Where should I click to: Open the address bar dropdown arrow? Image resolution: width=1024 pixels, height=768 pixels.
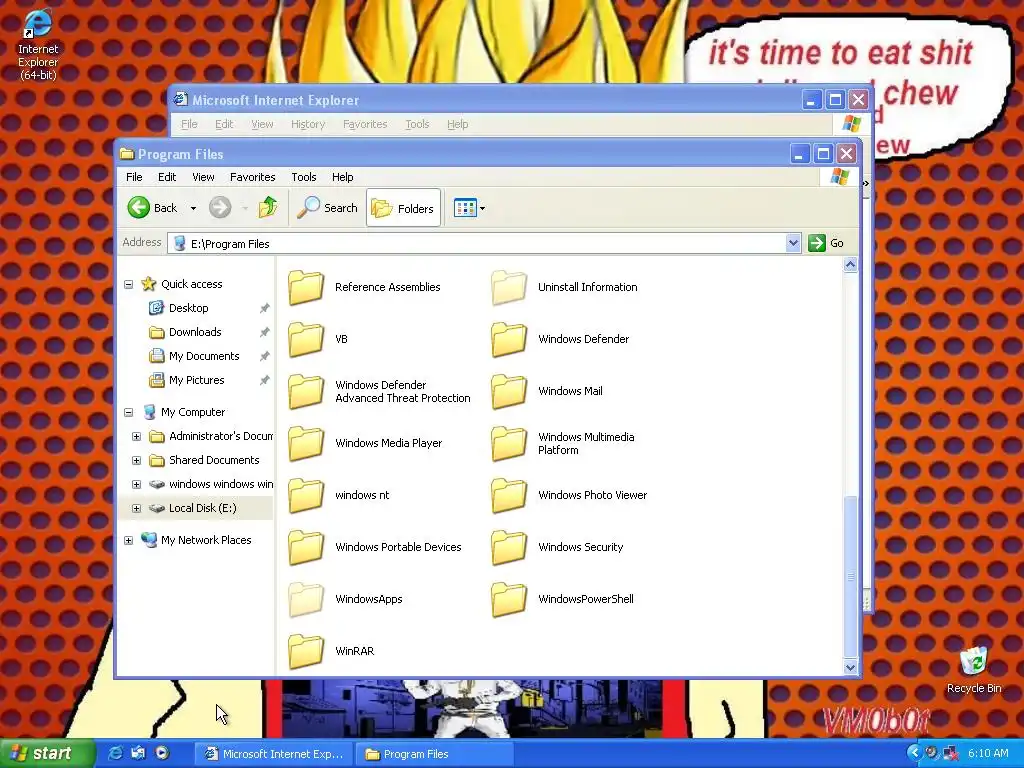[793, 244]
